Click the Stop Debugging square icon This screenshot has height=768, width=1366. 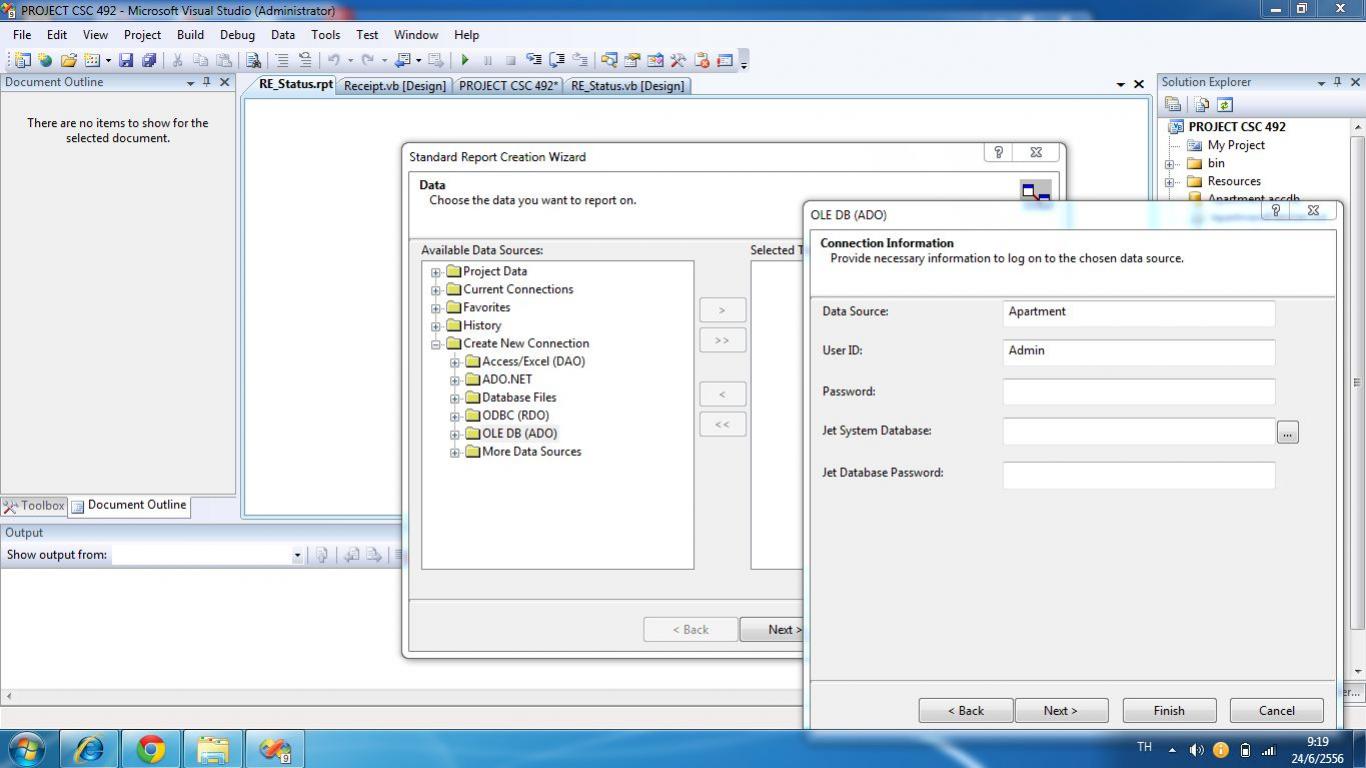(x=511, y=60)
